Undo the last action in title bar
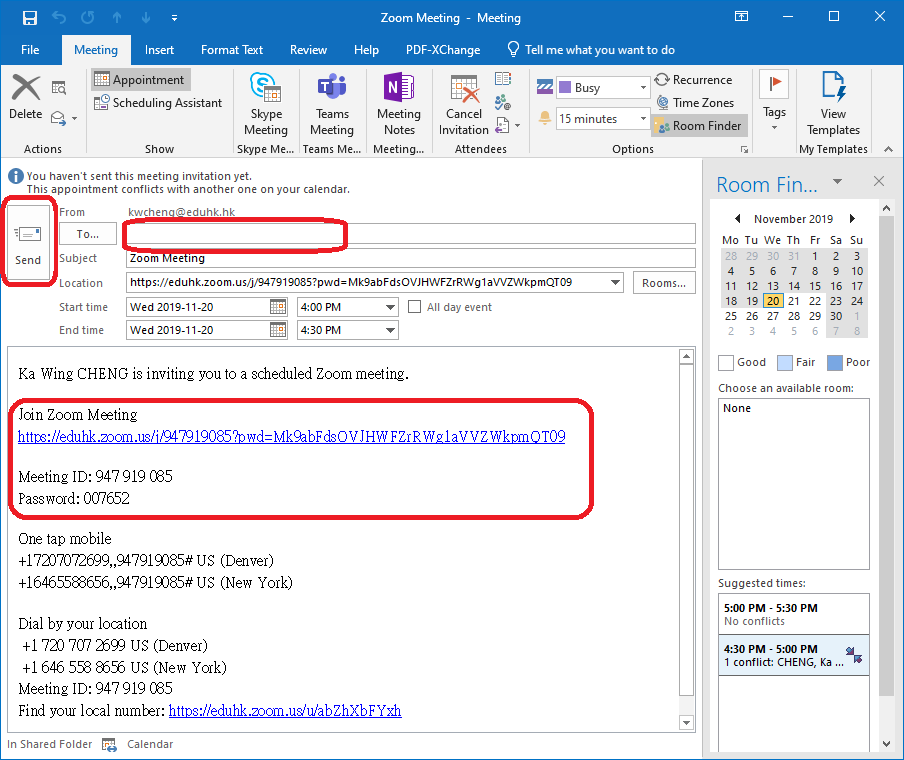Viewport: 904px width, 760px height. tap(59, 17)
